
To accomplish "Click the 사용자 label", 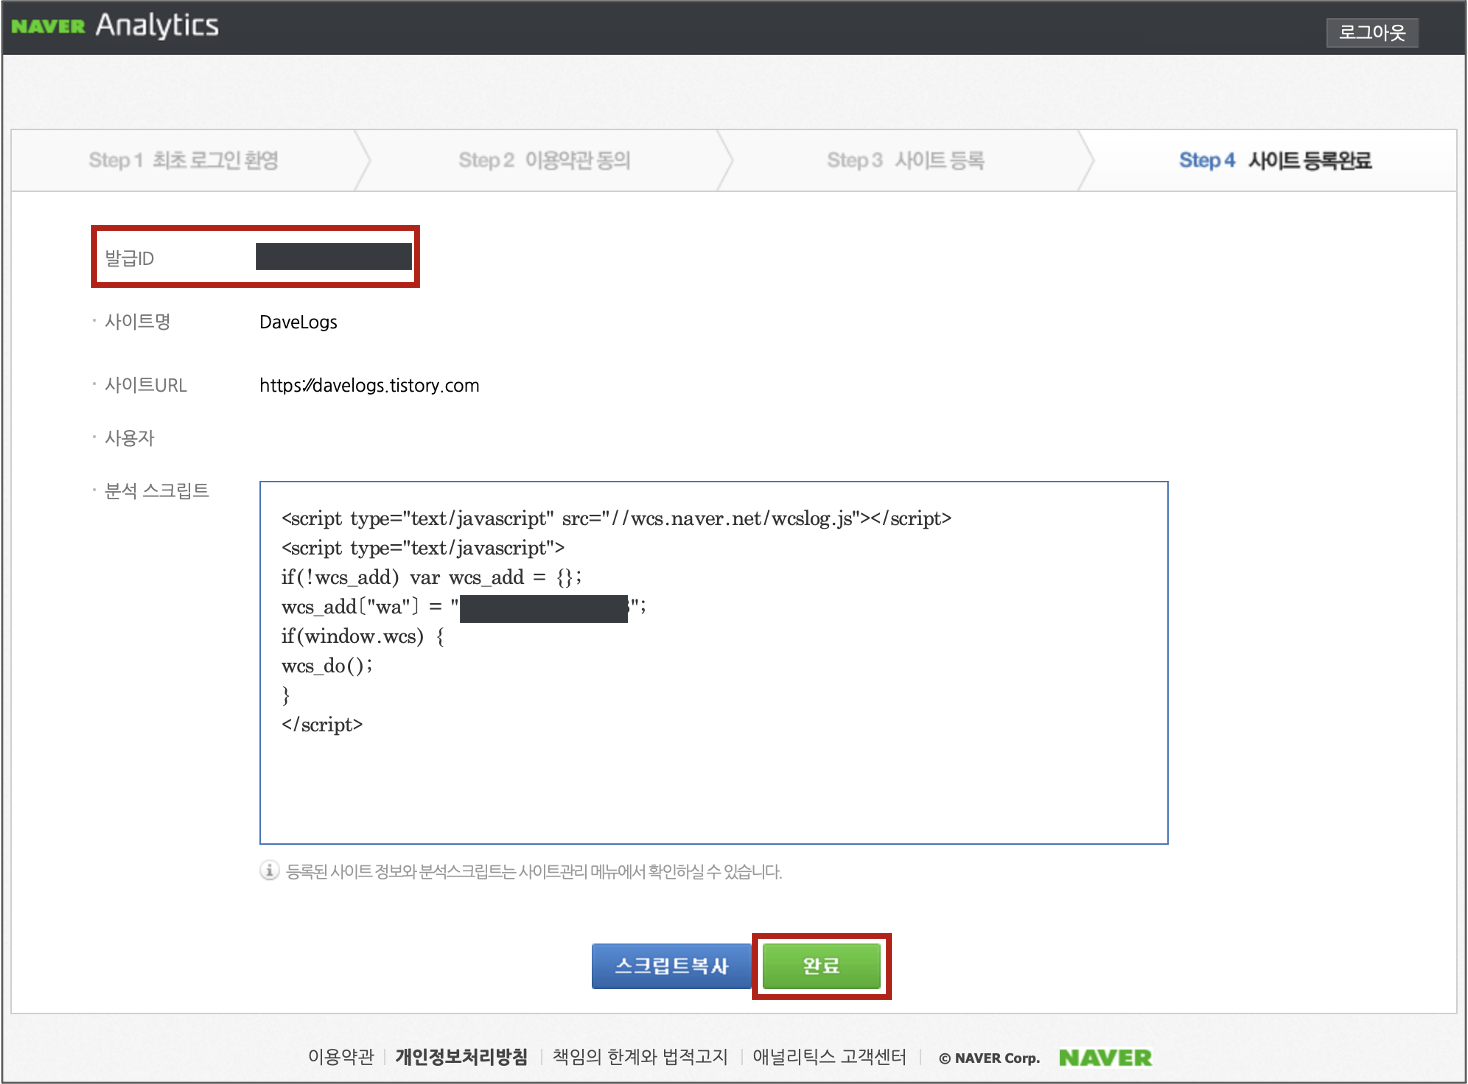I will tap(130, 438).
